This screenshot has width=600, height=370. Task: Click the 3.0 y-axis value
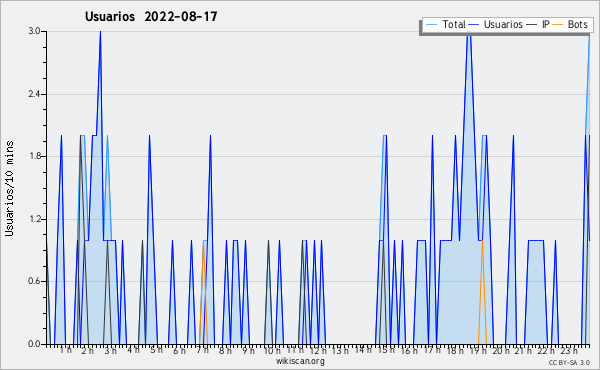point(35,31)
